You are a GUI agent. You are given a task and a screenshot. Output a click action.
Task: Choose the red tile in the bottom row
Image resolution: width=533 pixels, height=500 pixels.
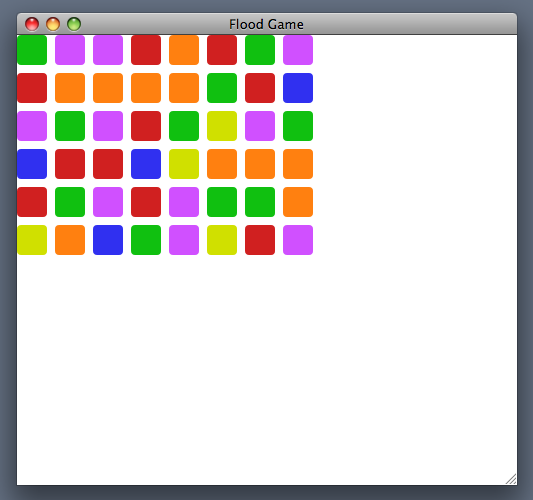[x=260, y=240]
